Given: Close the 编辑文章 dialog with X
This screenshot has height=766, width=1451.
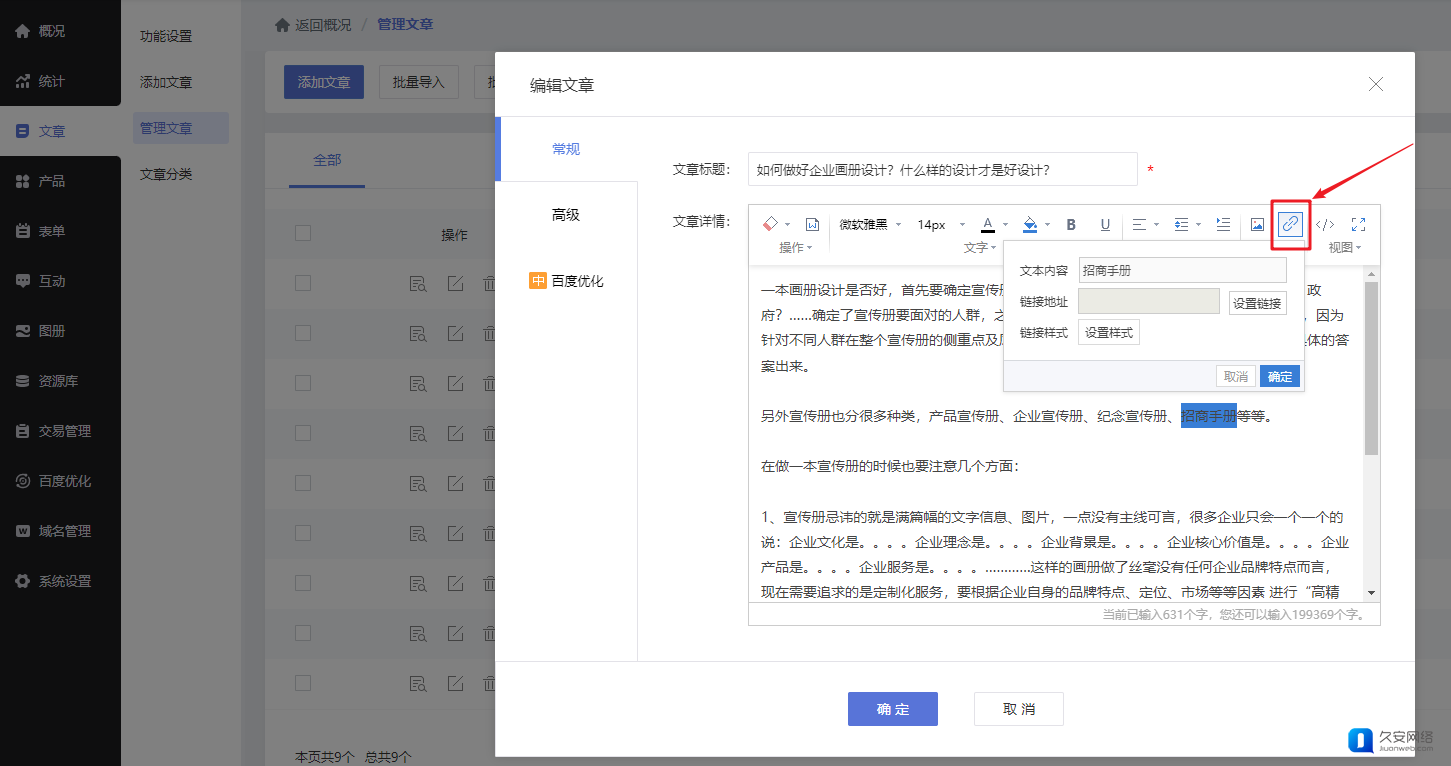Looking at the screenshot, I should click(x=1376, y=84).
